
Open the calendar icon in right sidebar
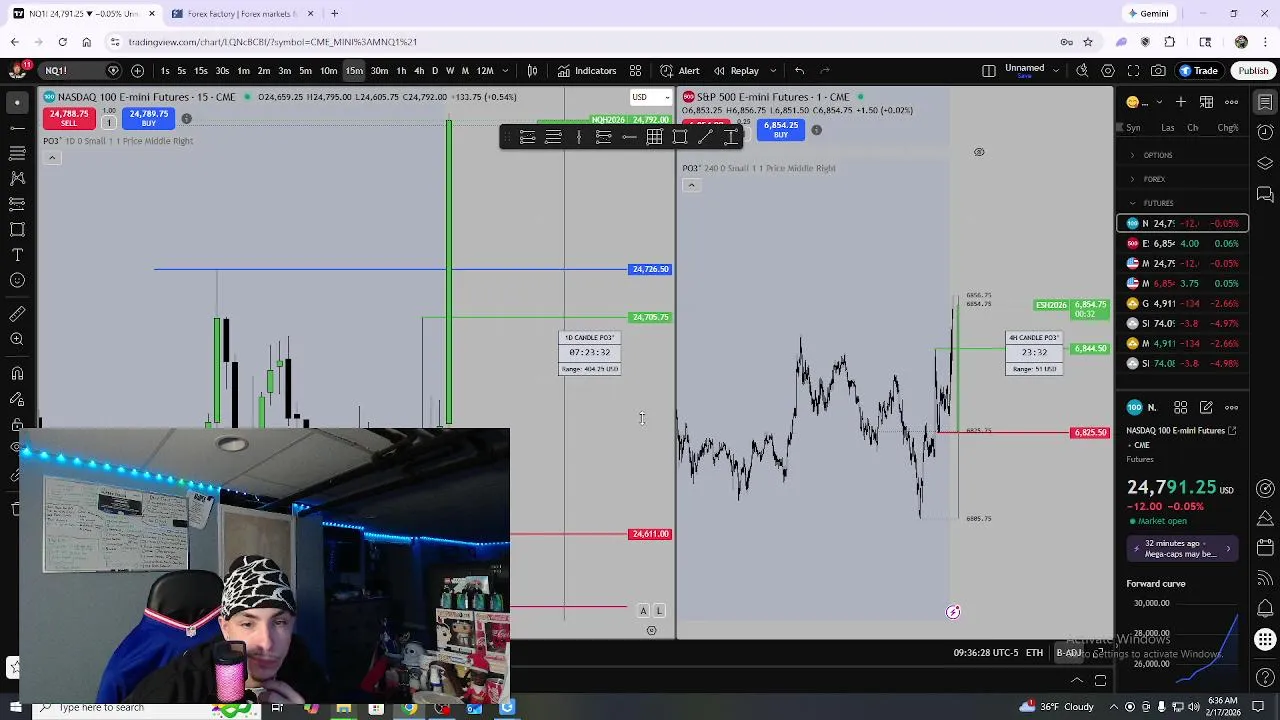point(1265,547)
